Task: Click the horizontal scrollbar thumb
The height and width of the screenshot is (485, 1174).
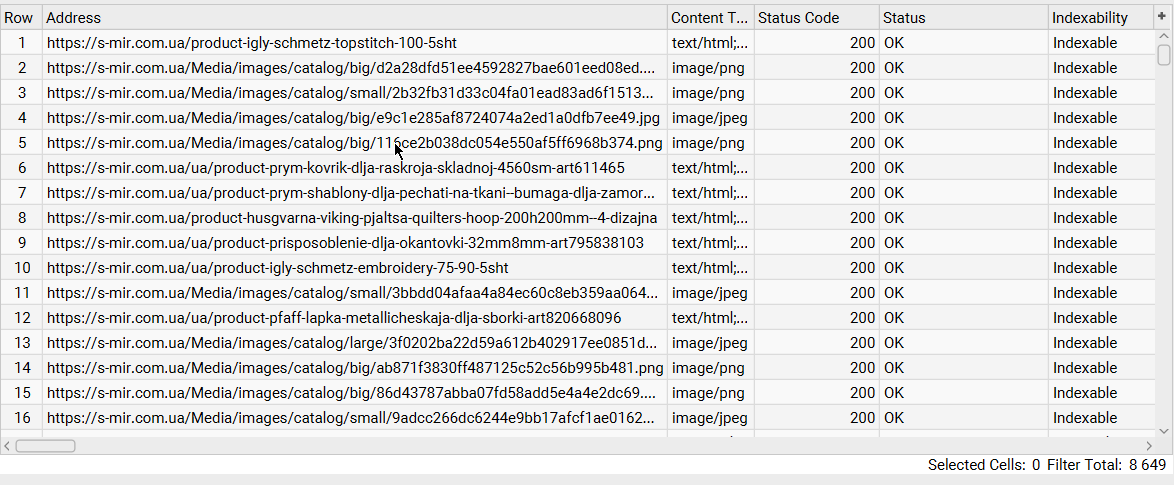Action: [x=45, y=446]
